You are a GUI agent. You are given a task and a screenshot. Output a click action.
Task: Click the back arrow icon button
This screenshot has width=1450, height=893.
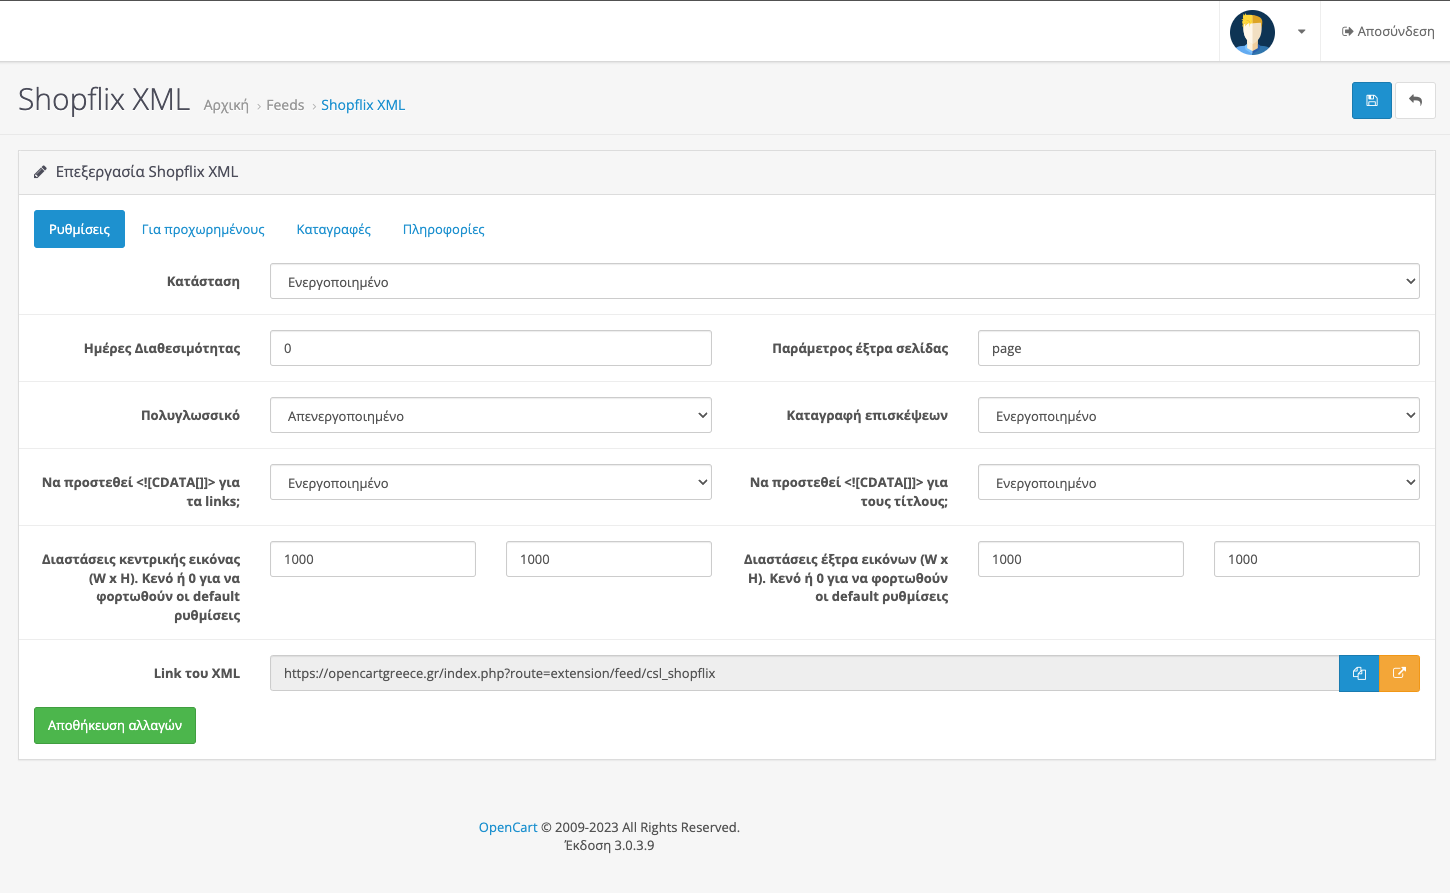pyautogui.click(x=1415, y=100)
